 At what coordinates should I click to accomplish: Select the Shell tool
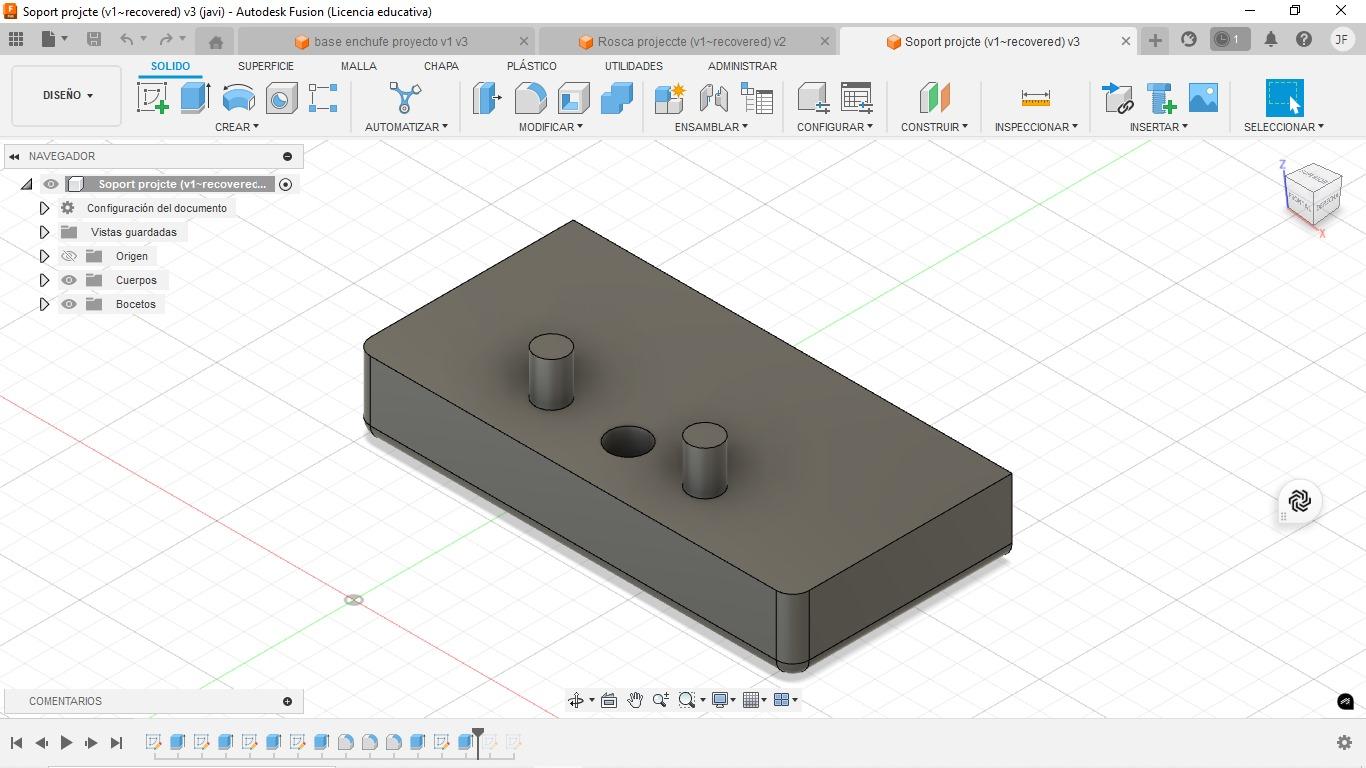point(573,98)
